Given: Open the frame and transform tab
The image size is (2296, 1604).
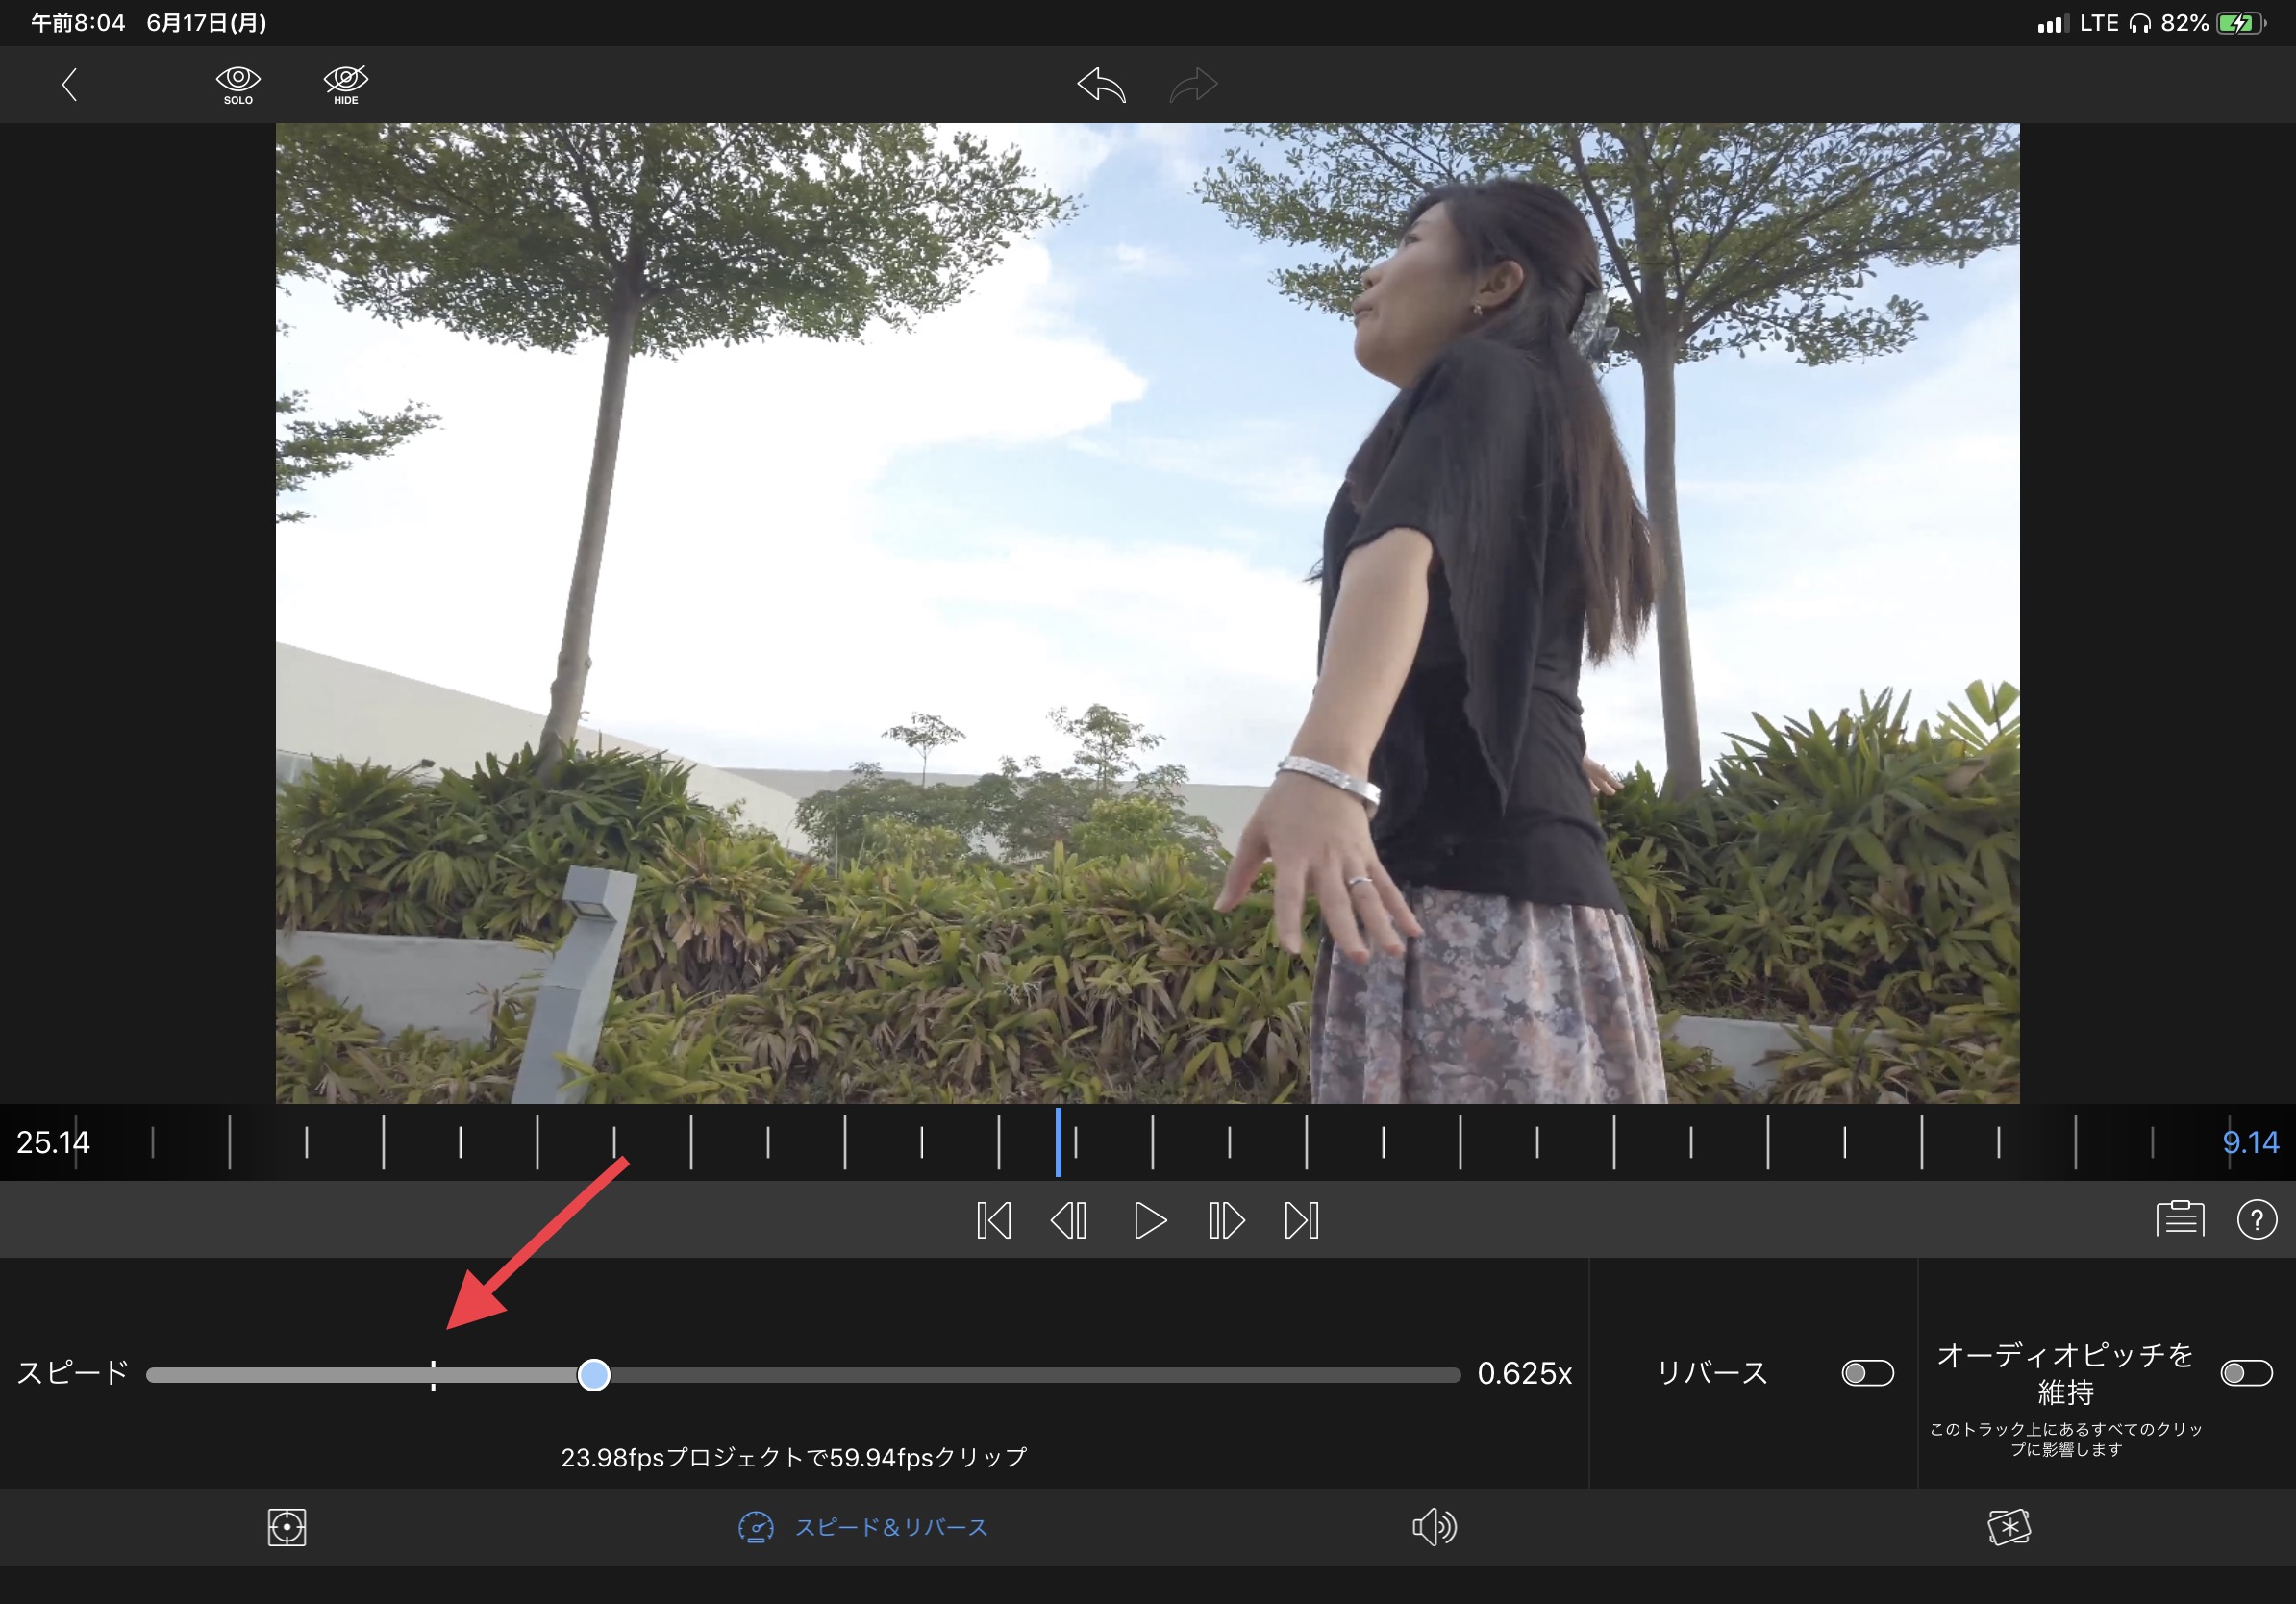Looking at the screenshot, I should click(x=287, y=1527).
